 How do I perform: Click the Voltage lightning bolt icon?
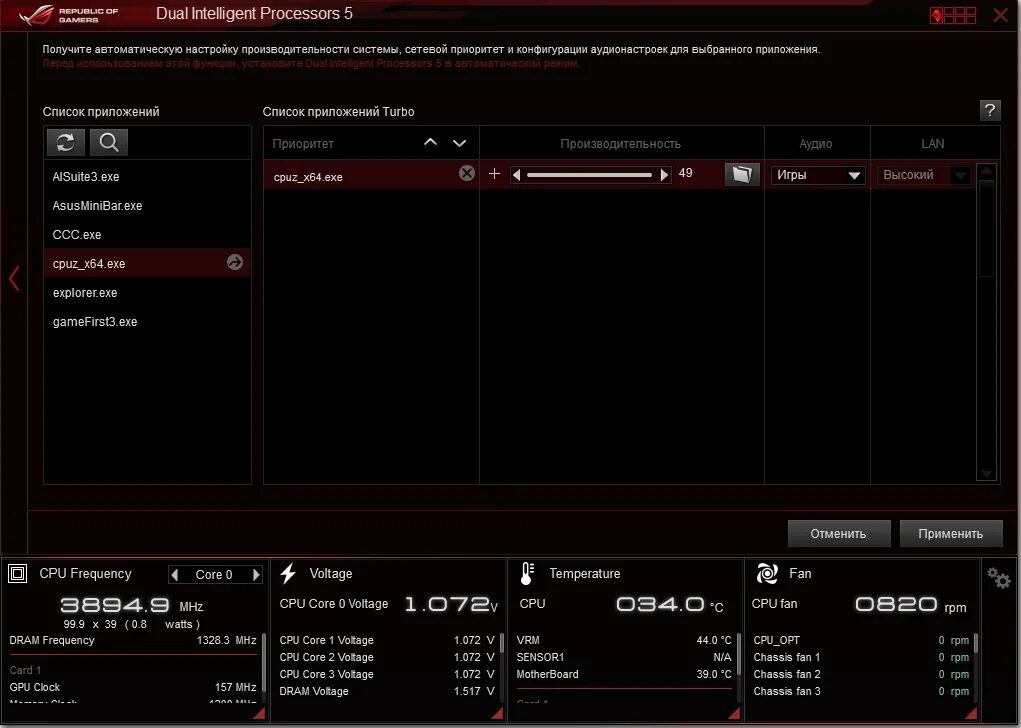[x=288, y=574]
